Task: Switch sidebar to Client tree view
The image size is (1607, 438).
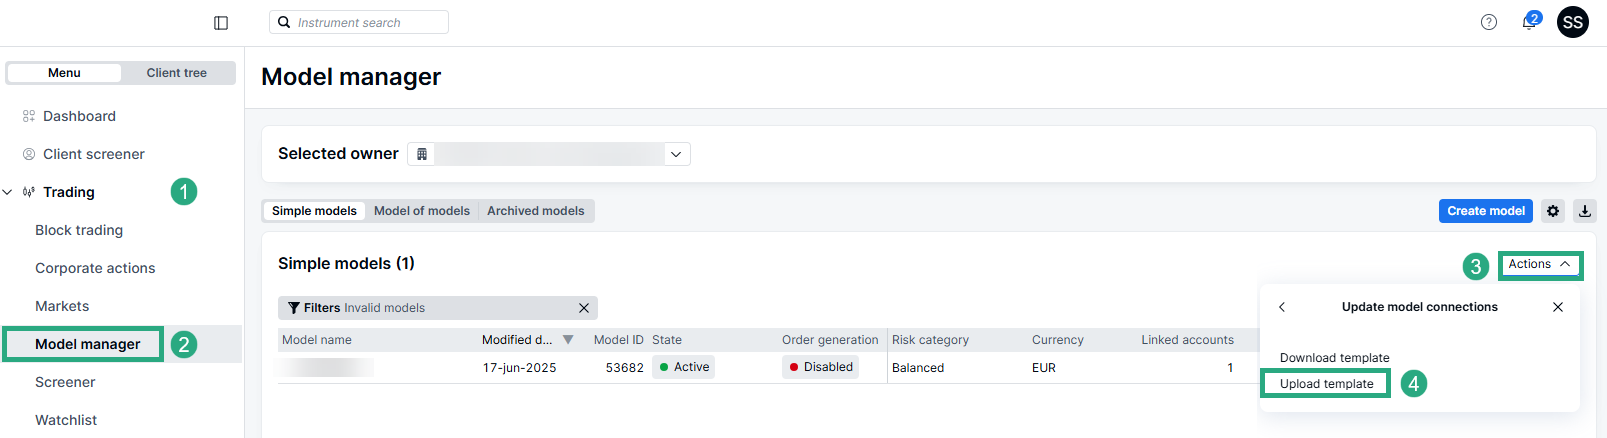Action: coord(176,73)
